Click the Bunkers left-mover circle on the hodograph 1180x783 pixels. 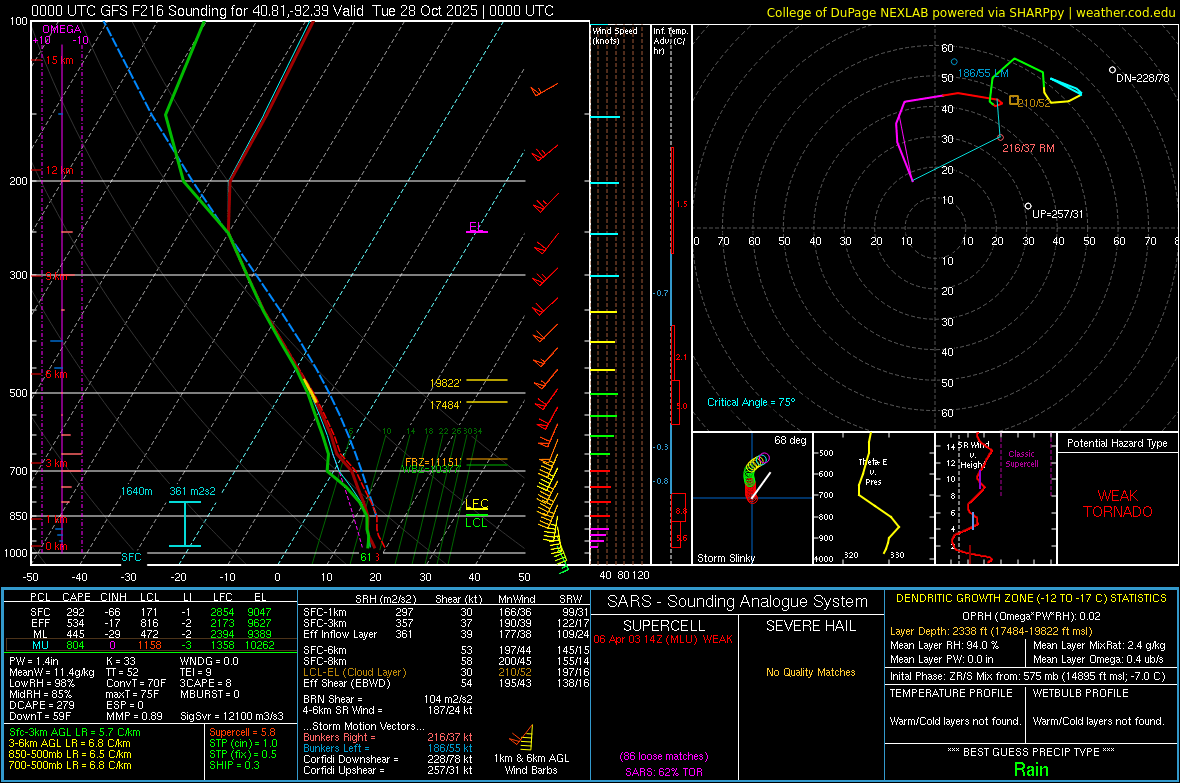(954, 62)
